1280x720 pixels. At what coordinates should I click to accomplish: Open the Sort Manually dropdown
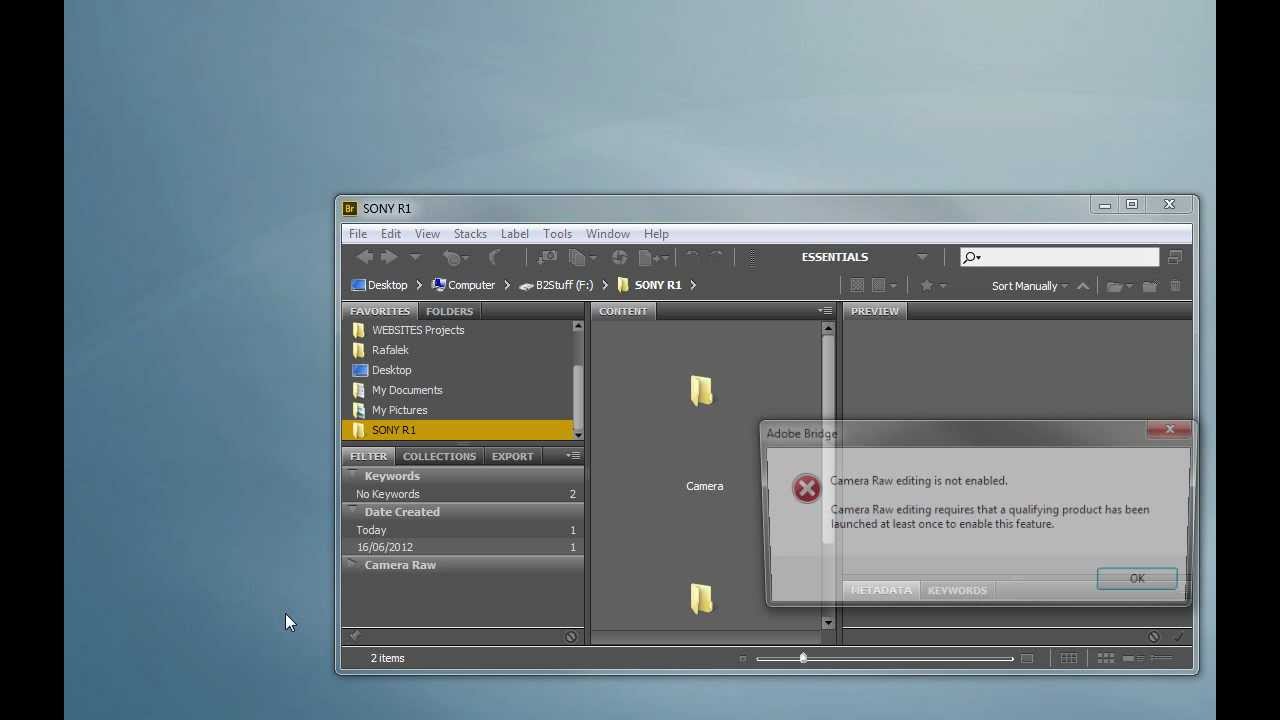(x=1029, y=286)
